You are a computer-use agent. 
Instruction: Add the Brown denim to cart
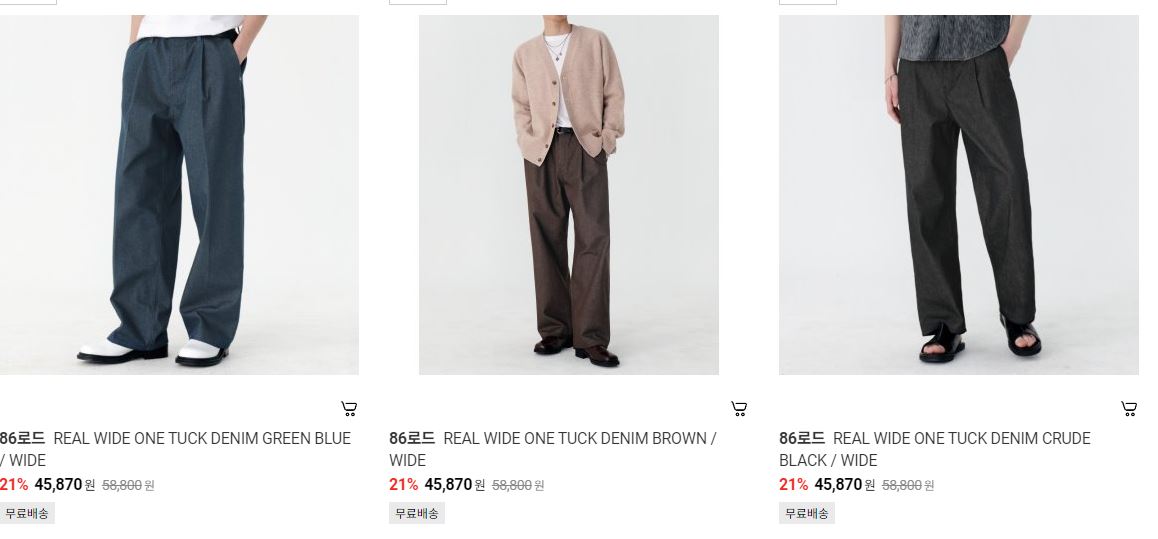739,408
